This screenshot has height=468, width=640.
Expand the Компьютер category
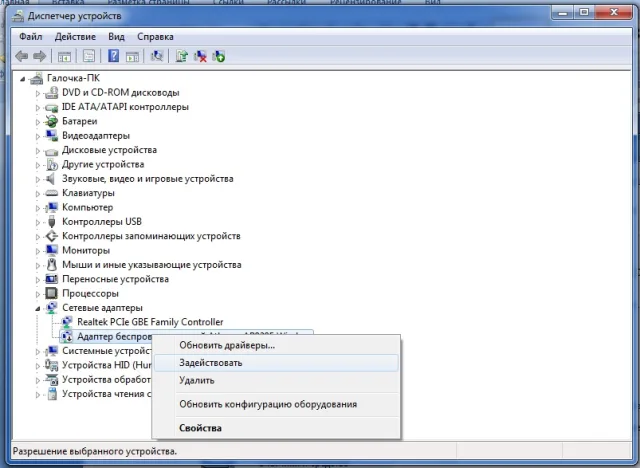point(38,208)
